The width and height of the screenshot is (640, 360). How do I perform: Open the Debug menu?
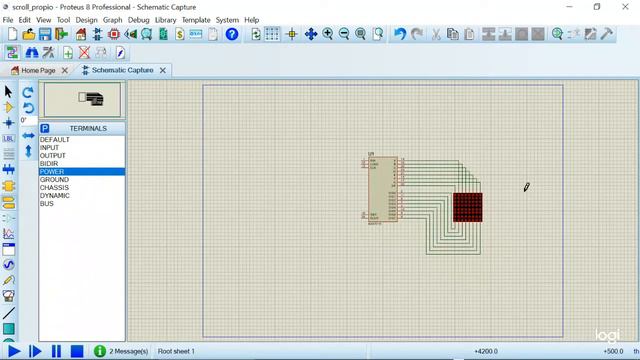(138, 20)
